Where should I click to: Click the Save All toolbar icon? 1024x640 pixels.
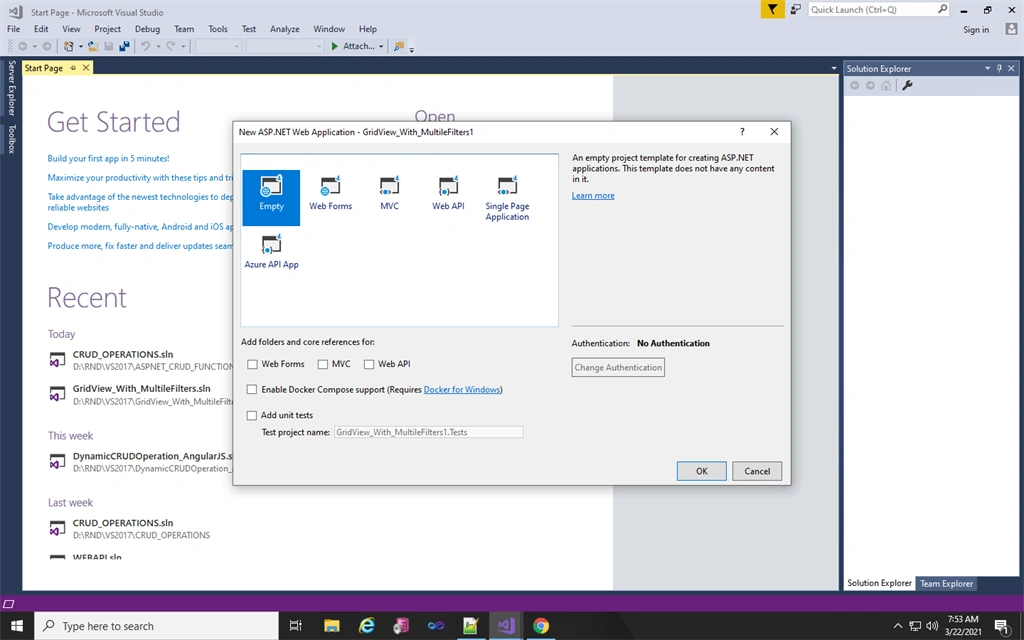tap(124, 46)
